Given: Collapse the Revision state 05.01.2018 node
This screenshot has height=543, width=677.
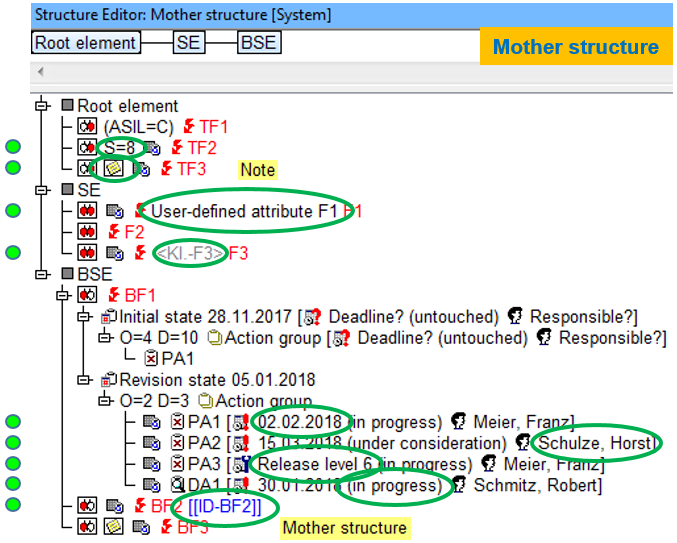Looking at the screenshot, I should point(84,380).
